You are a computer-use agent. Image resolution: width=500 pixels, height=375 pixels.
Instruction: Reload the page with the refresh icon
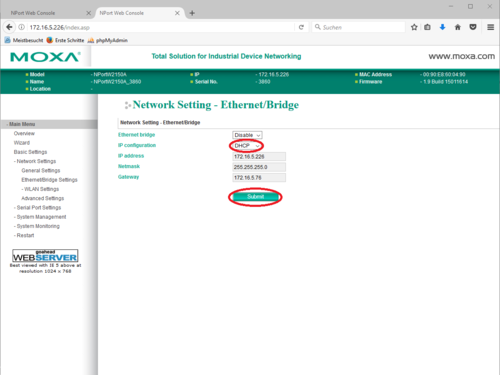pyautogui.click(x=301, y=27)
